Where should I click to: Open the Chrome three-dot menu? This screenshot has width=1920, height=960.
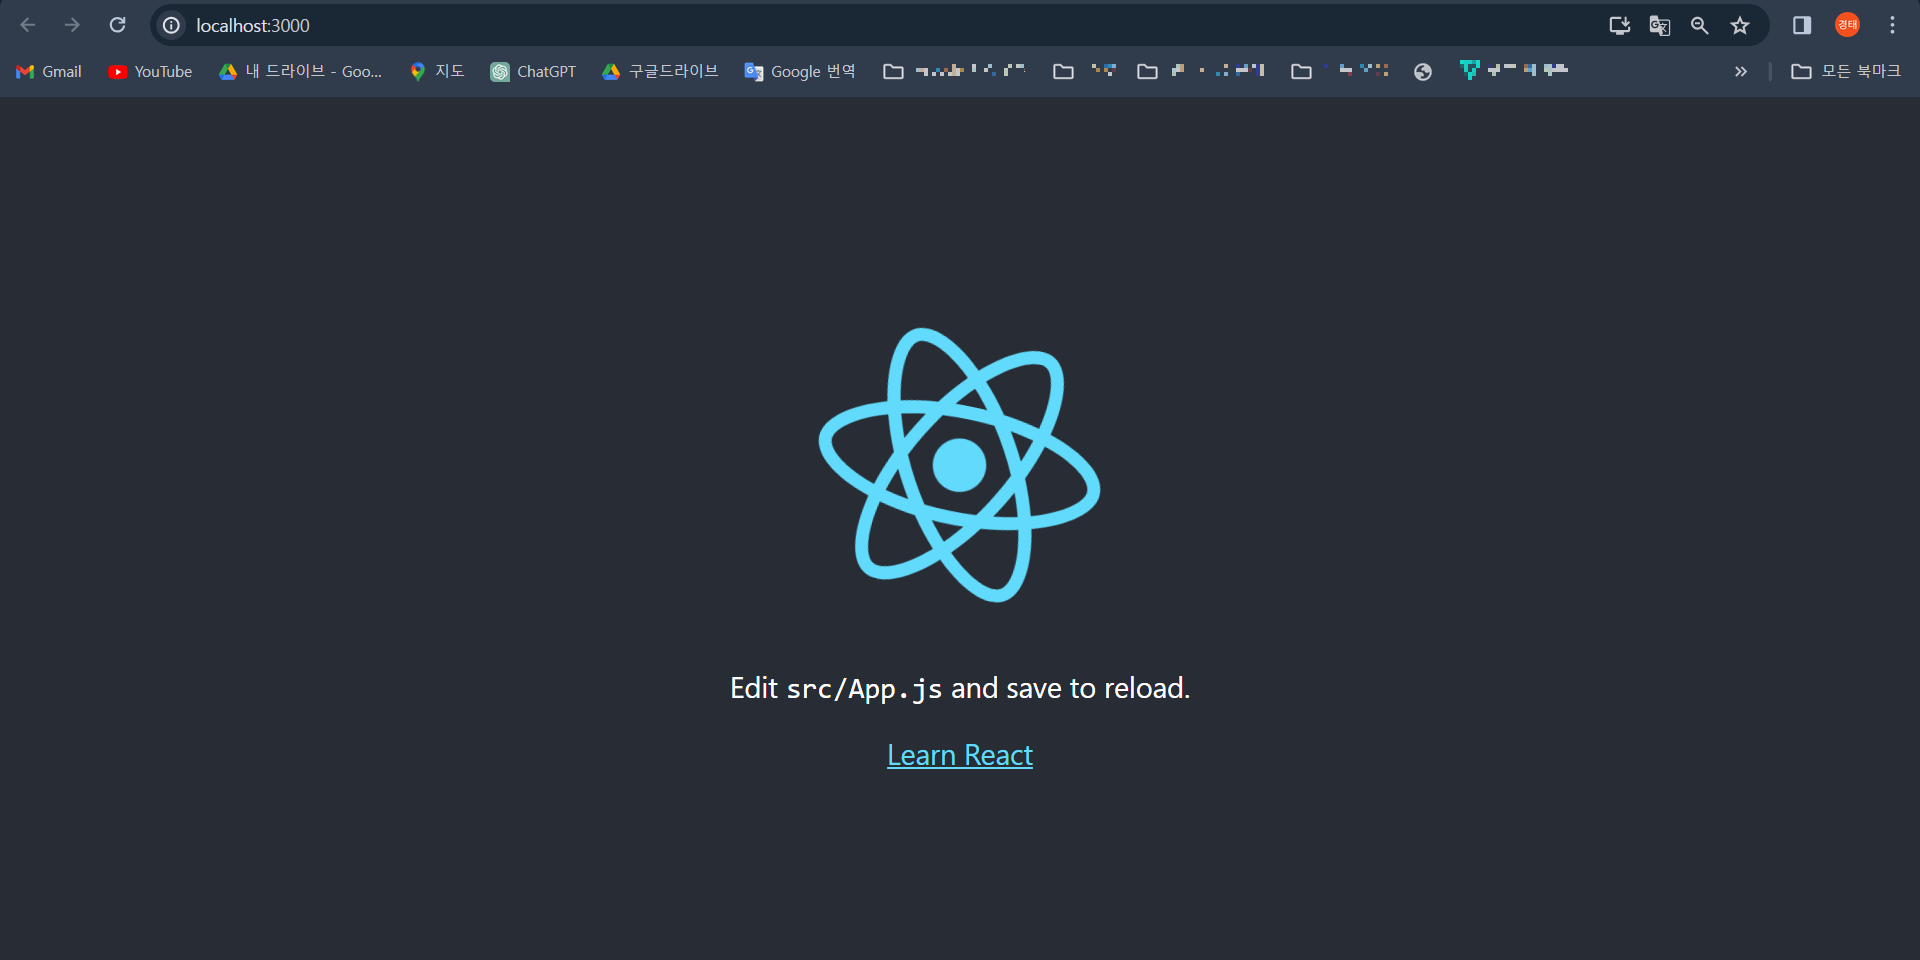[1892, 25]
